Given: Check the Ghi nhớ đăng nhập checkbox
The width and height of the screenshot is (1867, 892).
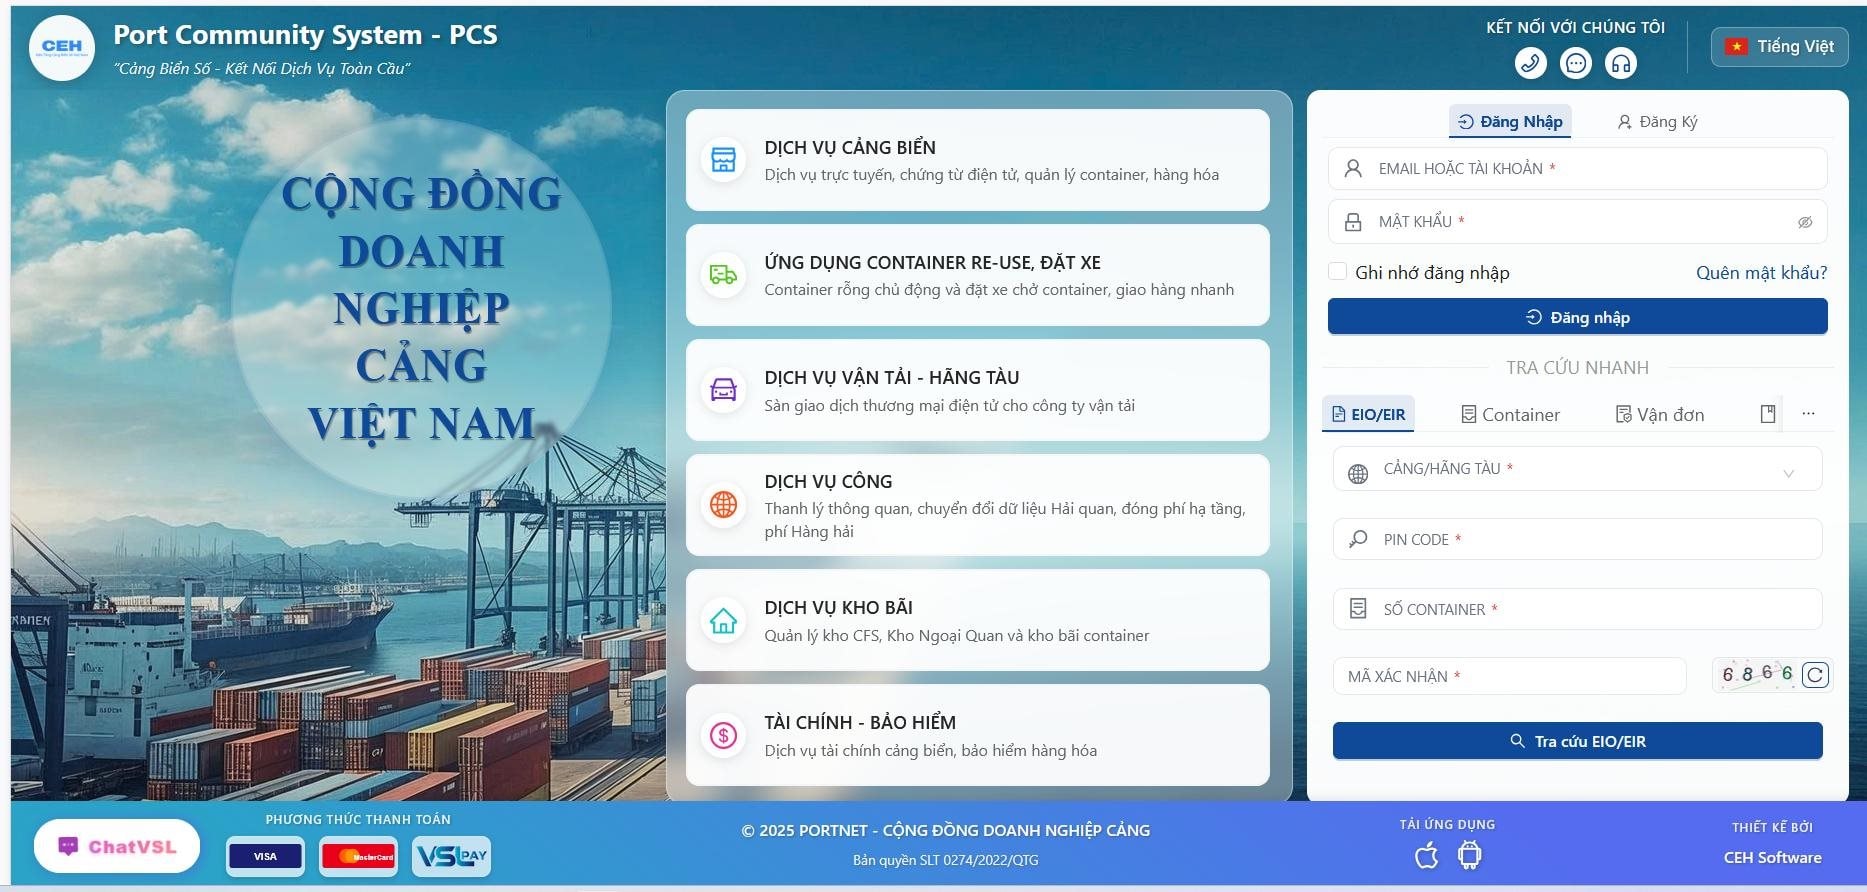Looking at the screenshot, I should click(1337, 272).
